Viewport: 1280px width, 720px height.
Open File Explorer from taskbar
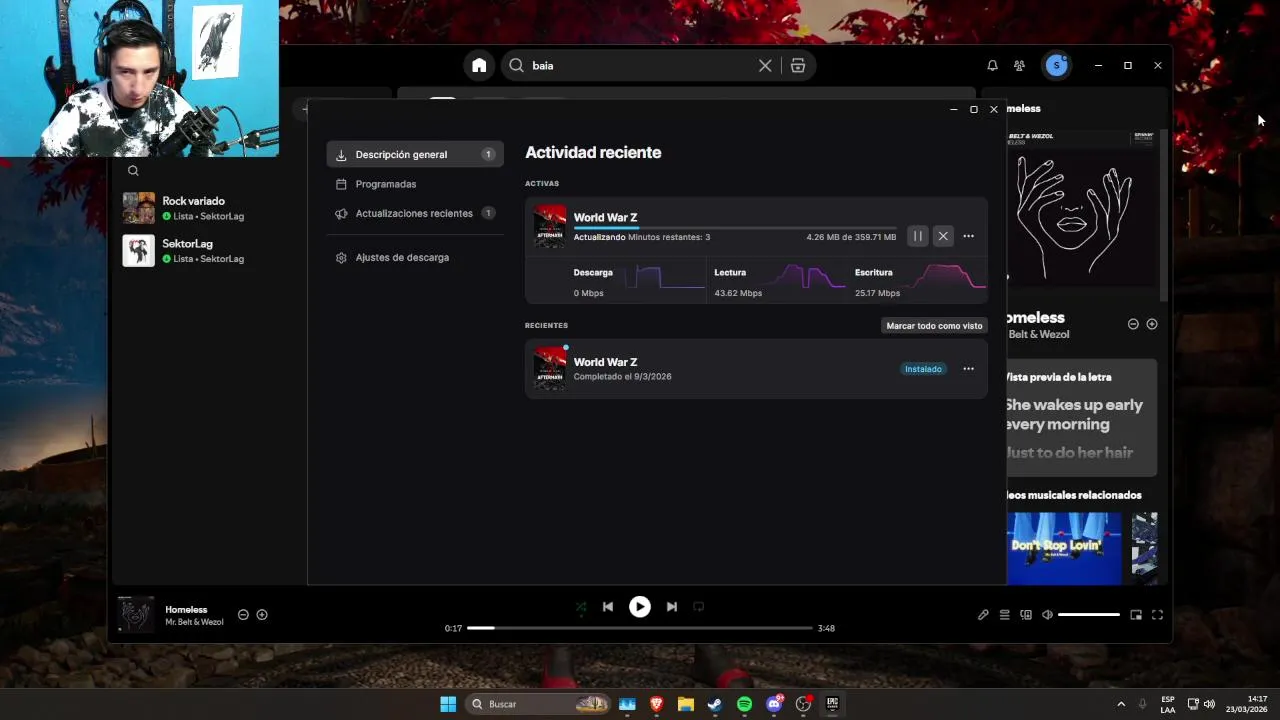pos(685,704)
